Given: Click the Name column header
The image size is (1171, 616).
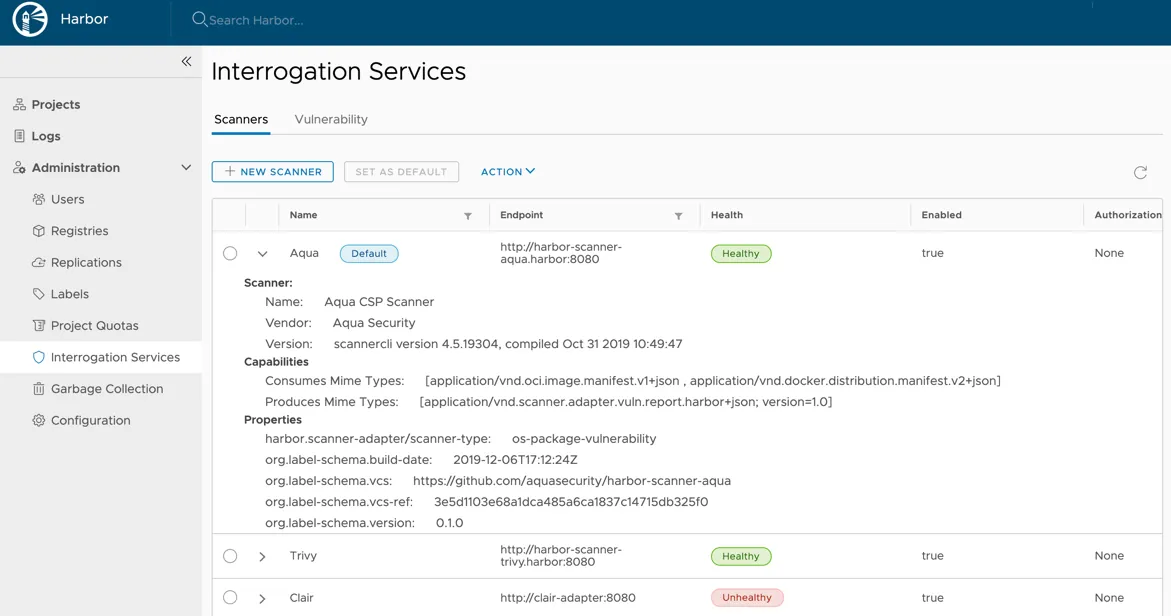Looking at the screenshot, I should (303, 215).
